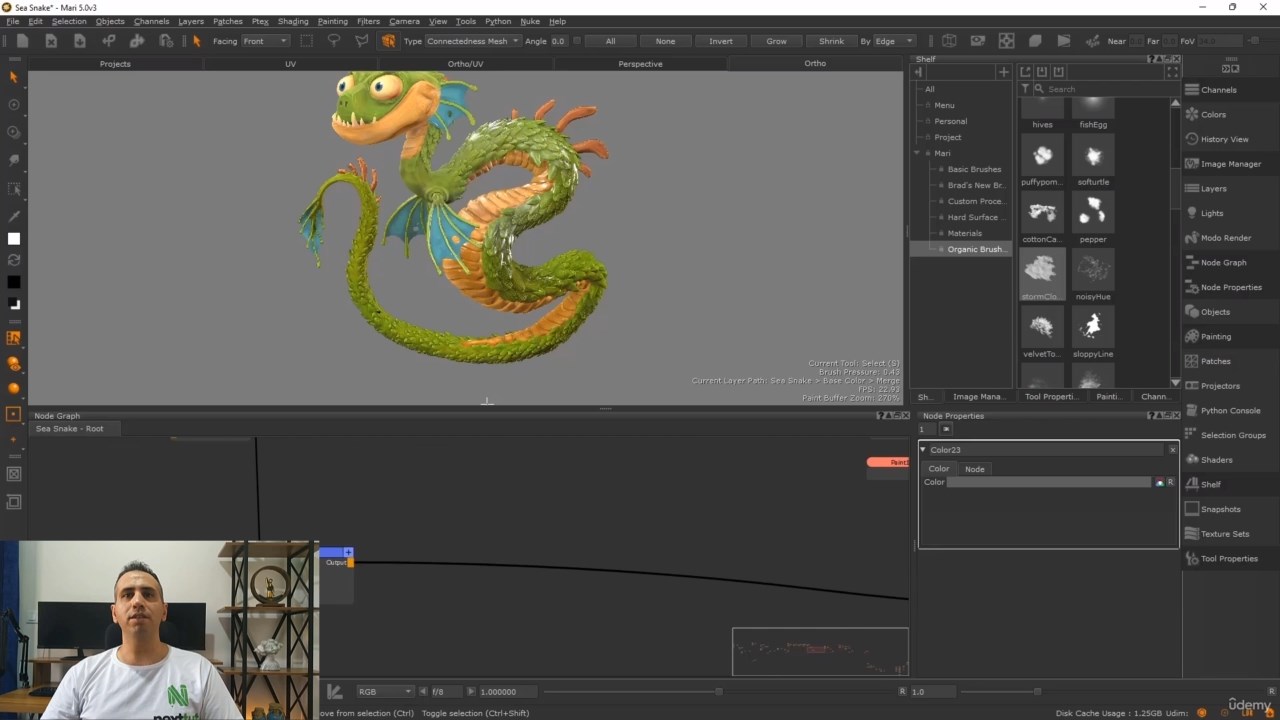Click the color picker icon beside Color field
Screen dimensions: 1280x720
coord(1159,482)
